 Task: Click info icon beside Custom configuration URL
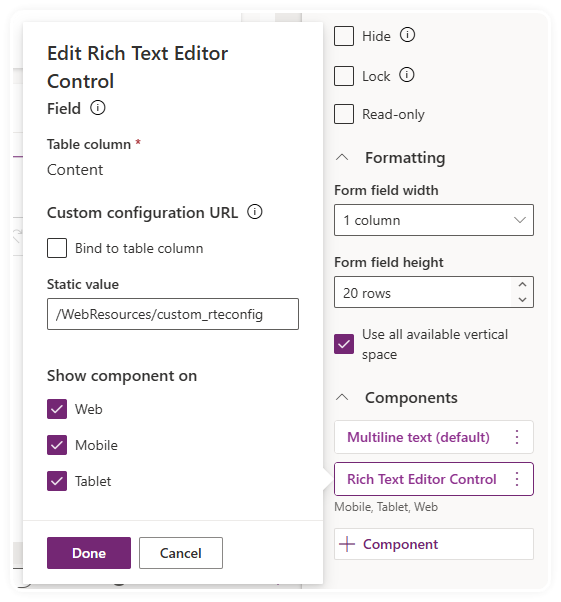255,212
